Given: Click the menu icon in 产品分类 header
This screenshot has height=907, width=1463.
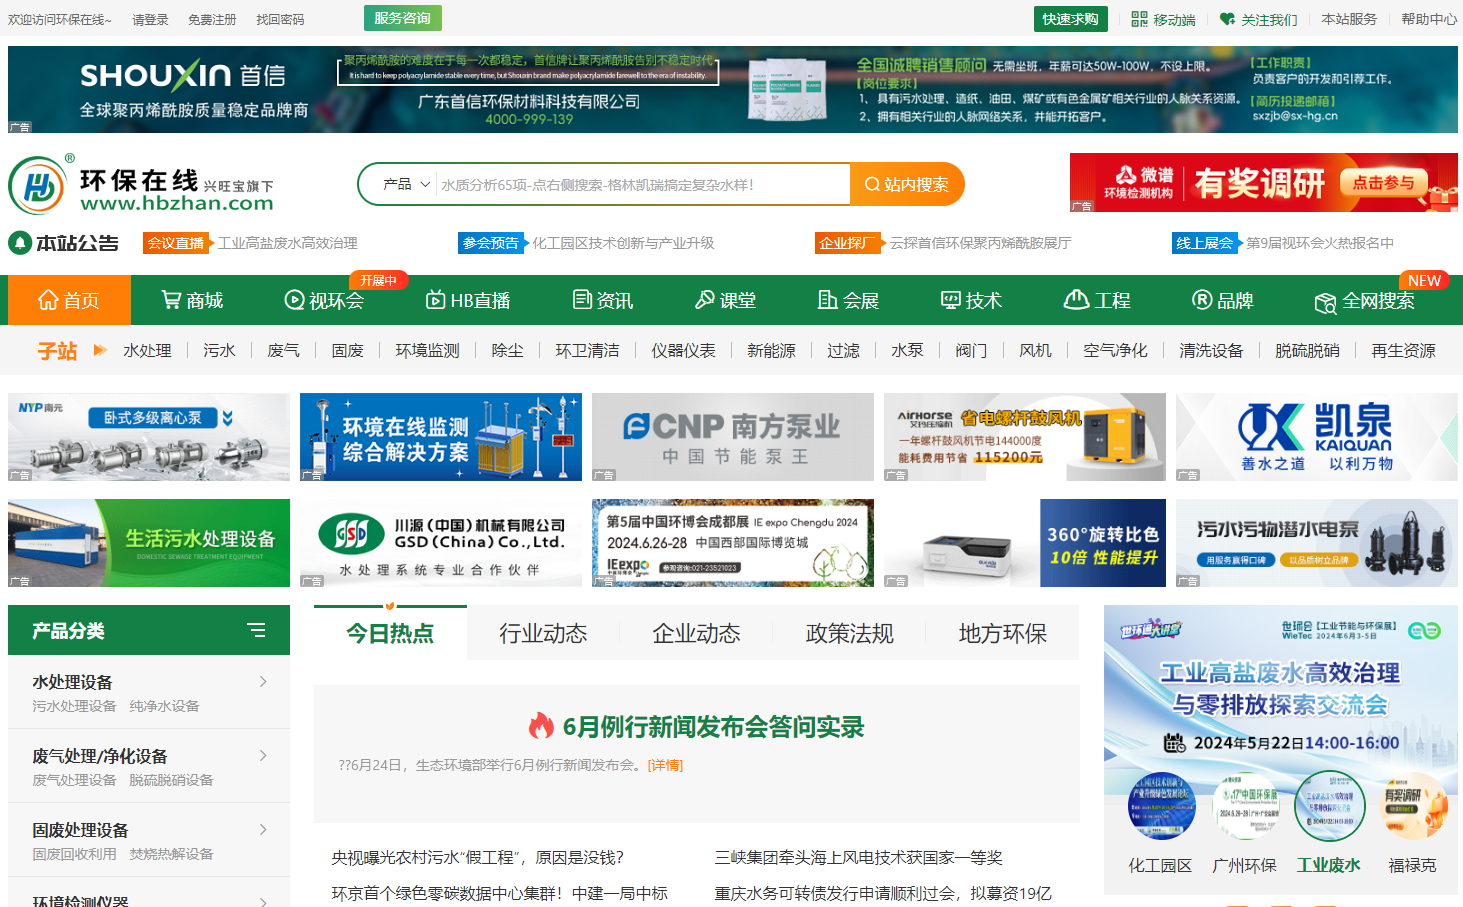Looking at the screenshot, I should coord(256,630).
